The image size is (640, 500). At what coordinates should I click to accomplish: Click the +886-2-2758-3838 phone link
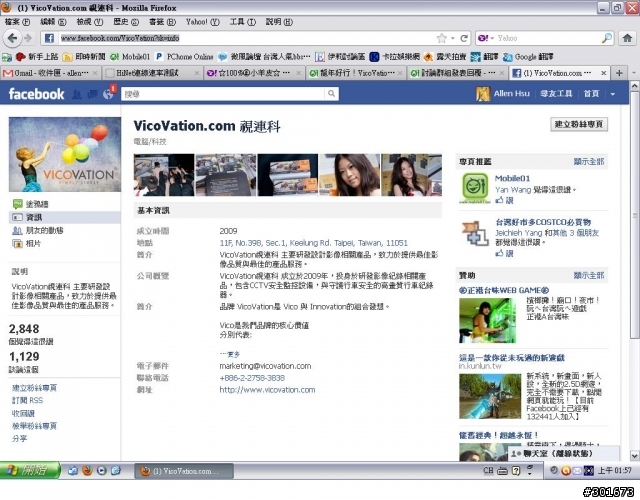coord(252,378)
